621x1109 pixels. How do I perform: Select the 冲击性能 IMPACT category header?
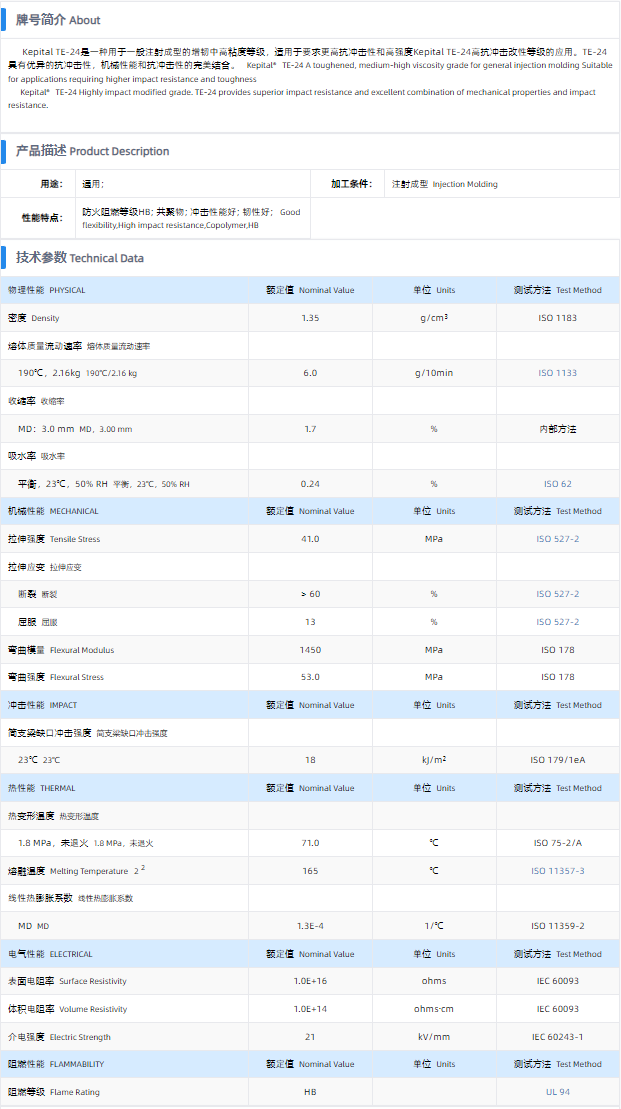click(42, 705)
